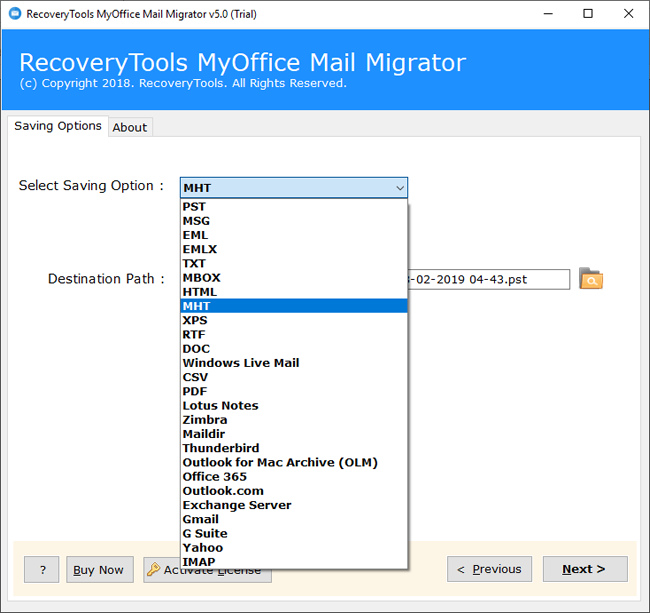Go back with the Previous button
The height and width of the screenshot is (613, 650).
coord(489,569)
